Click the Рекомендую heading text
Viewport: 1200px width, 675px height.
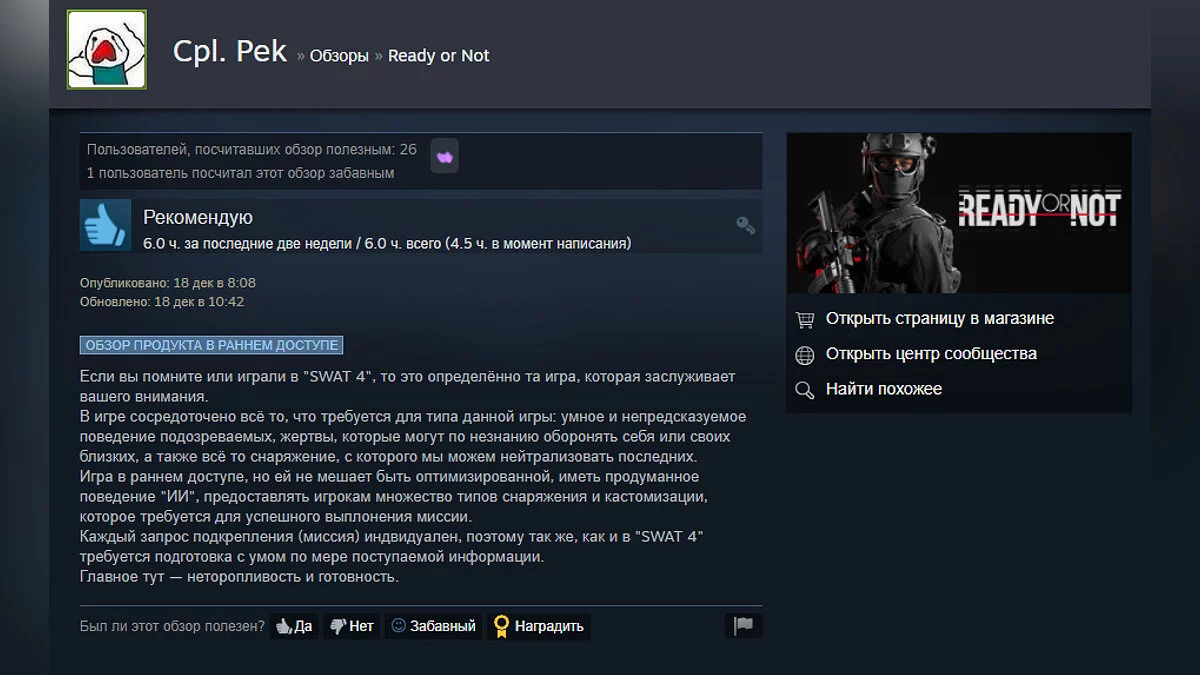(x=198, y=217)
